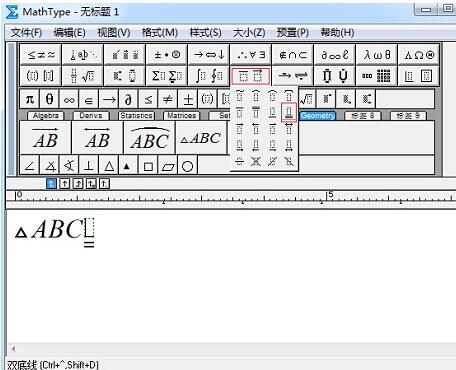Insert parallelogram symbol

tap(168, 165)
